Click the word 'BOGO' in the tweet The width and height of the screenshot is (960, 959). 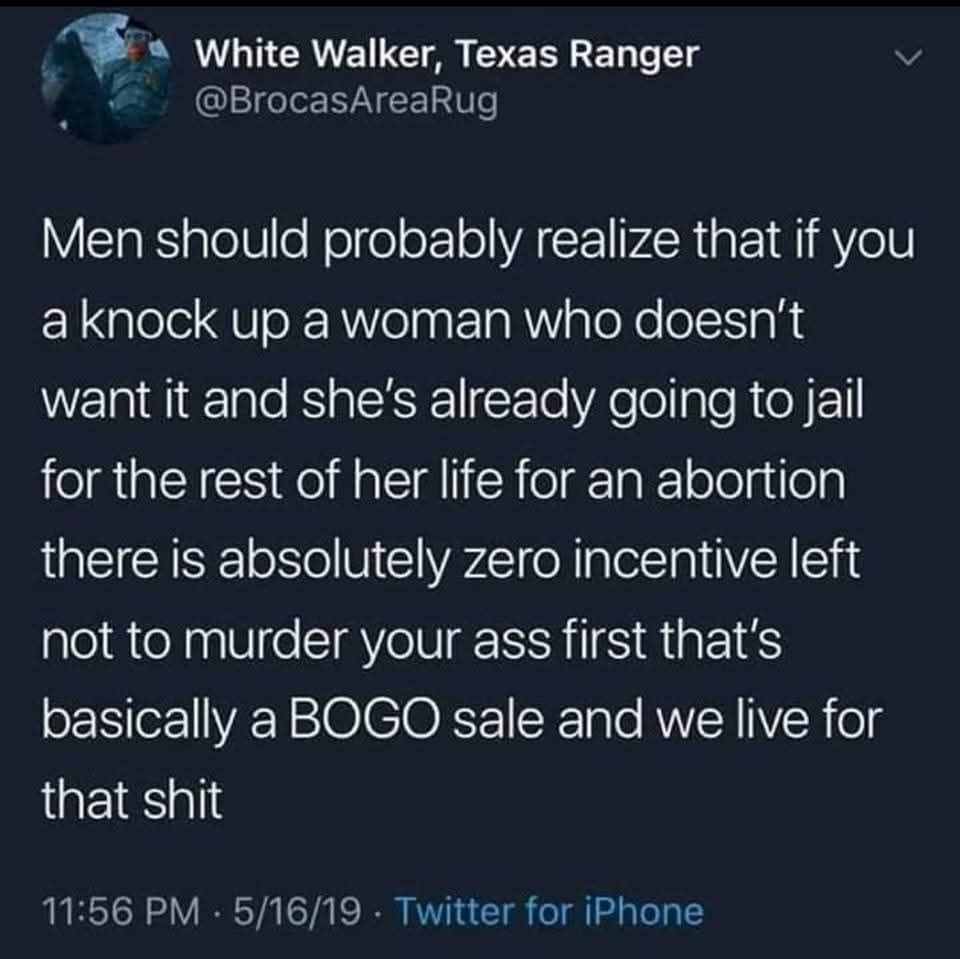(364, 719)
